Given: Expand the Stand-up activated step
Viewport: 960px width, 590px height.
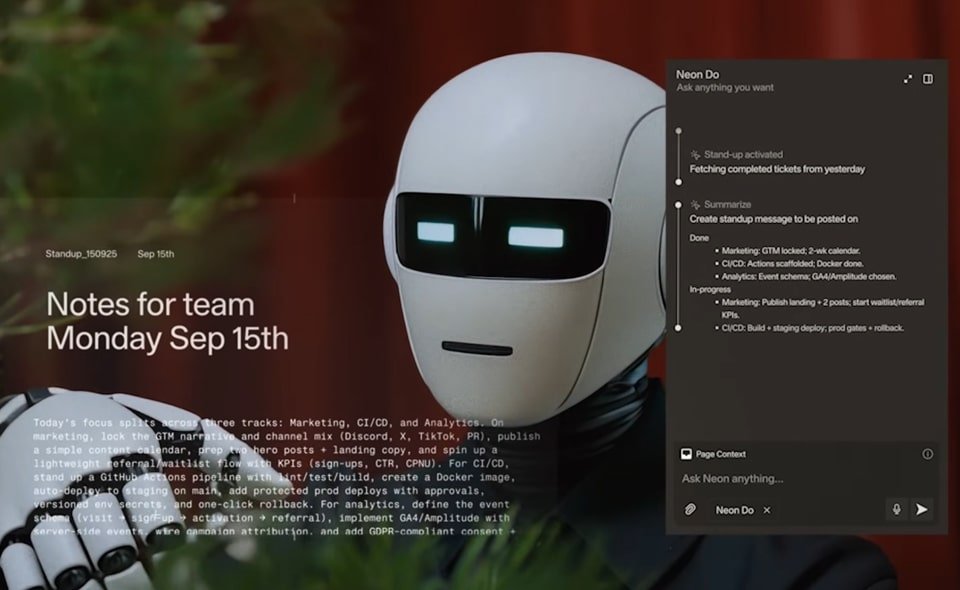Looking at the screenshot, I should [x=743, y=155].
